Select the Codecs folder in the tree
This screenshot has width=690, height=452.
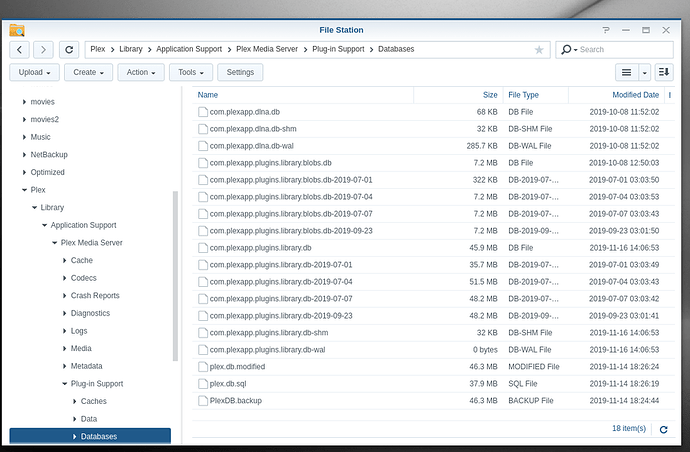(x=84, y=278)
